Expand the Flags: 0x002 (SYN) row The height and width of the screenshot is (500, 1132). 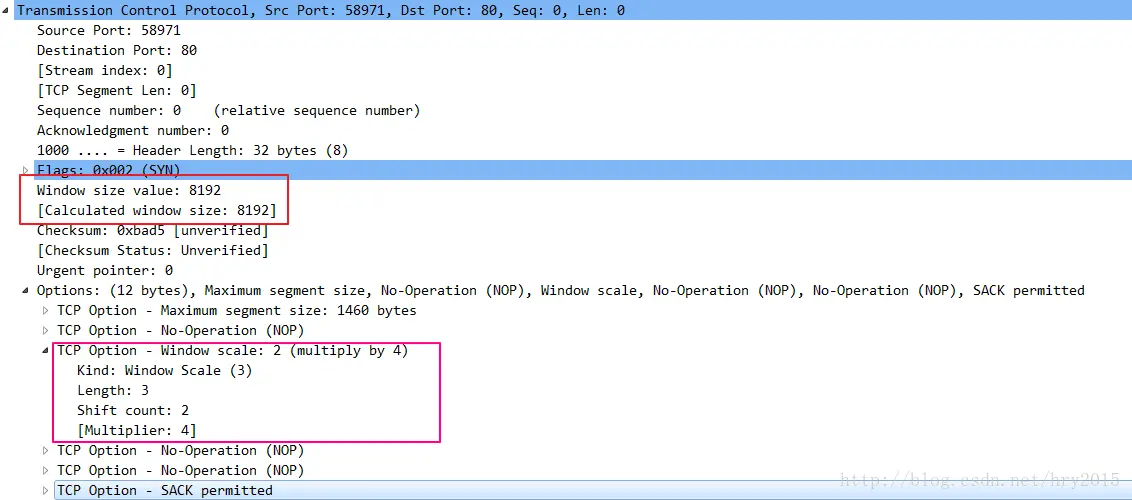click(27, 170)
